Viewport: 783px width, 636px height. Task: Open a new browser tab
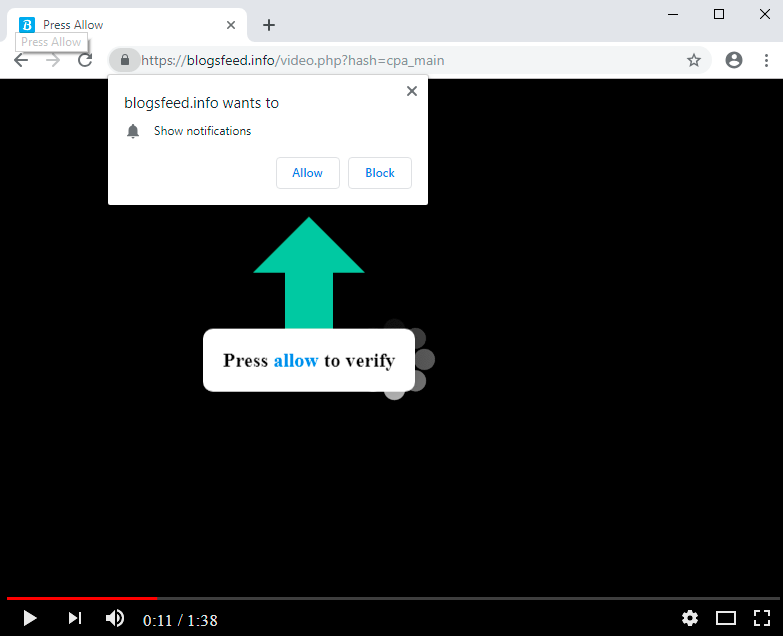click(268, 25)
